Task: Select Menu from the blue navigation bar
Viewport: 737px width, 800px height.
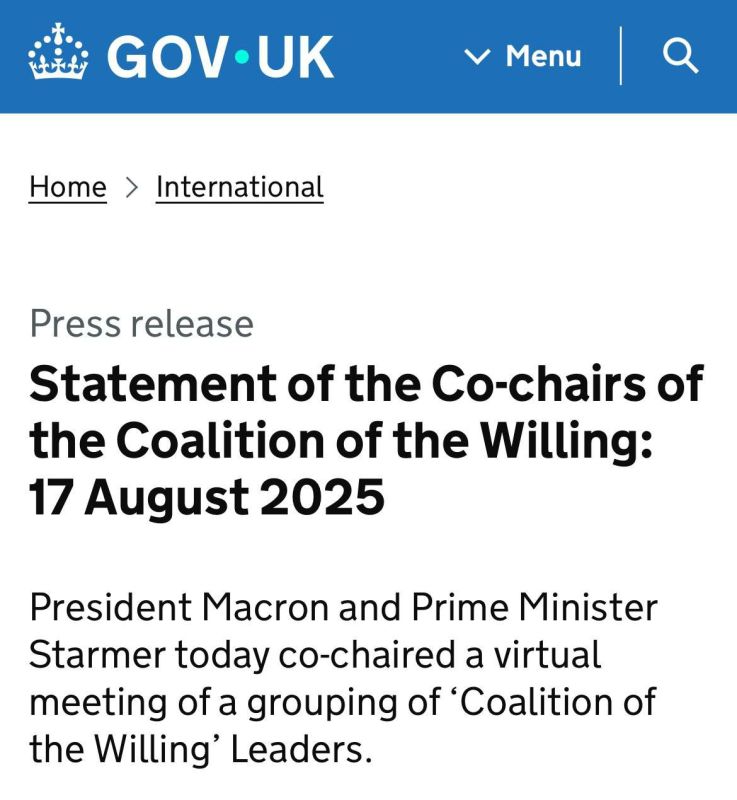Action: click(543, 57)
